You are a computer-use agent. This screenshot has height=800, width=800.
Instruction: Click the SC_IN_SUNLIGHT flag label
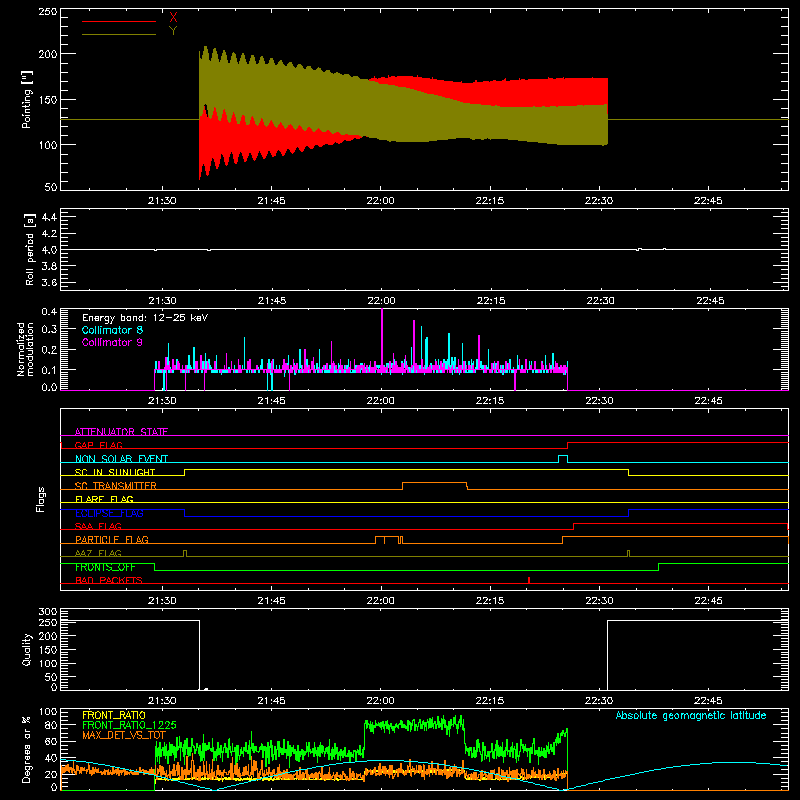[x=115, y=472]
